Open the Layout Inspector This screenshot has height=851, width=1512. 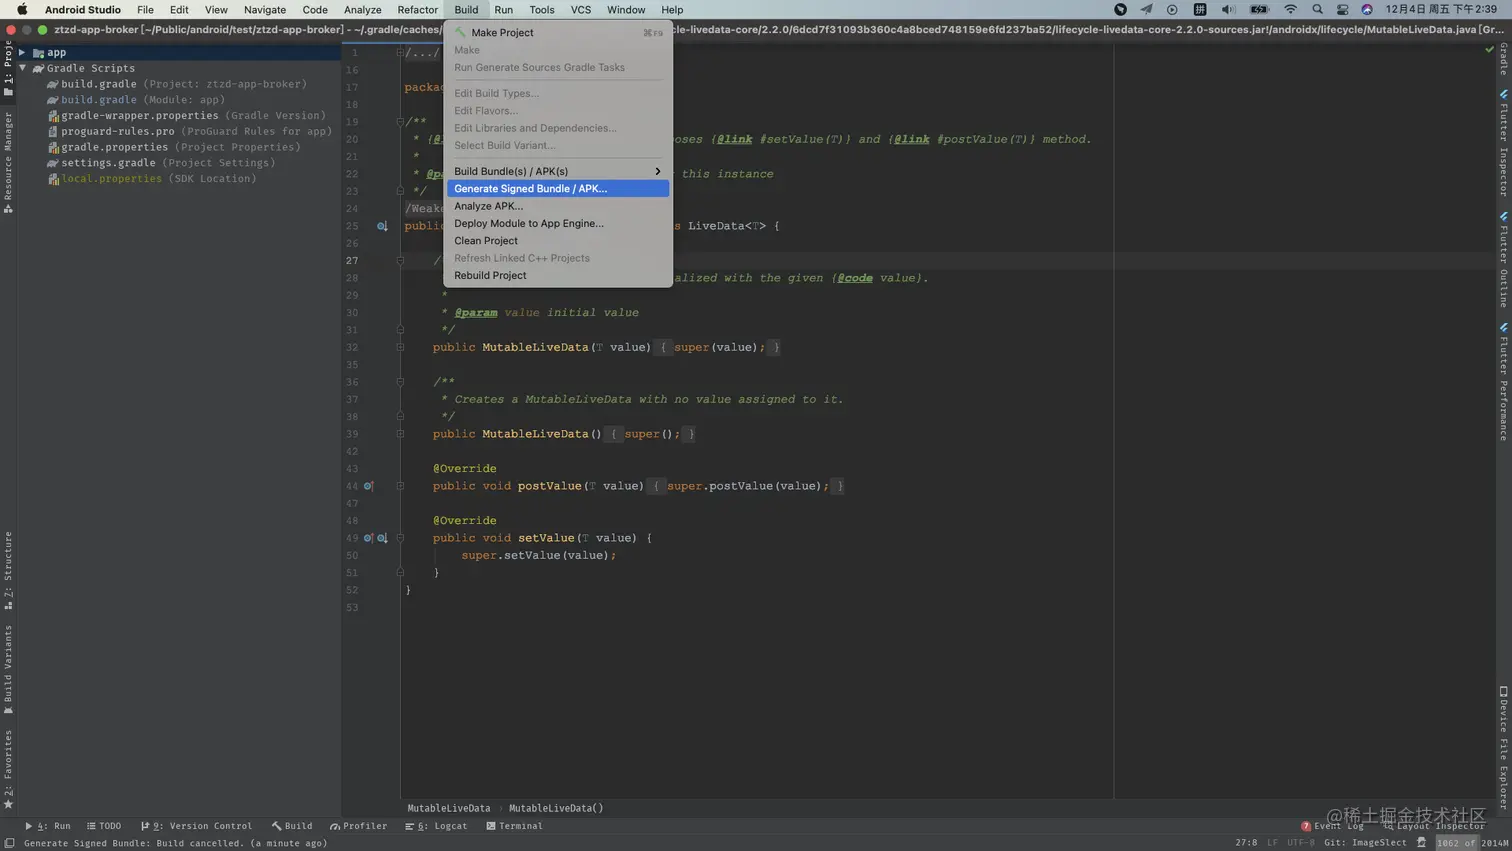point(1434,826)
